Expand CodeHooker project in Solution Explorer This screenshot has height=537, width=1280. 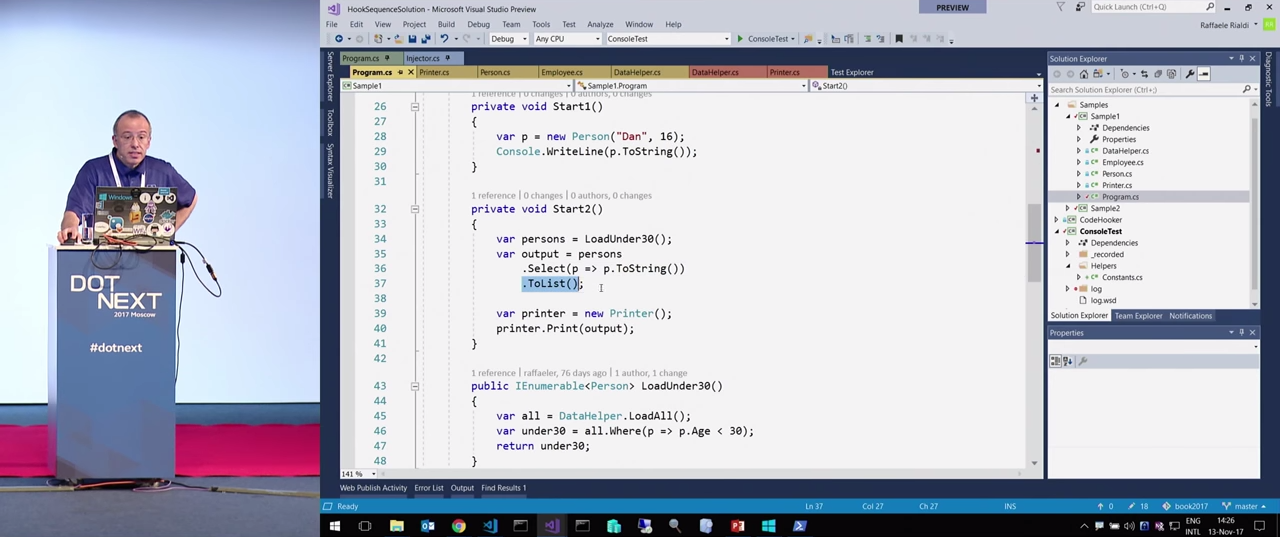coord(1057,220)
